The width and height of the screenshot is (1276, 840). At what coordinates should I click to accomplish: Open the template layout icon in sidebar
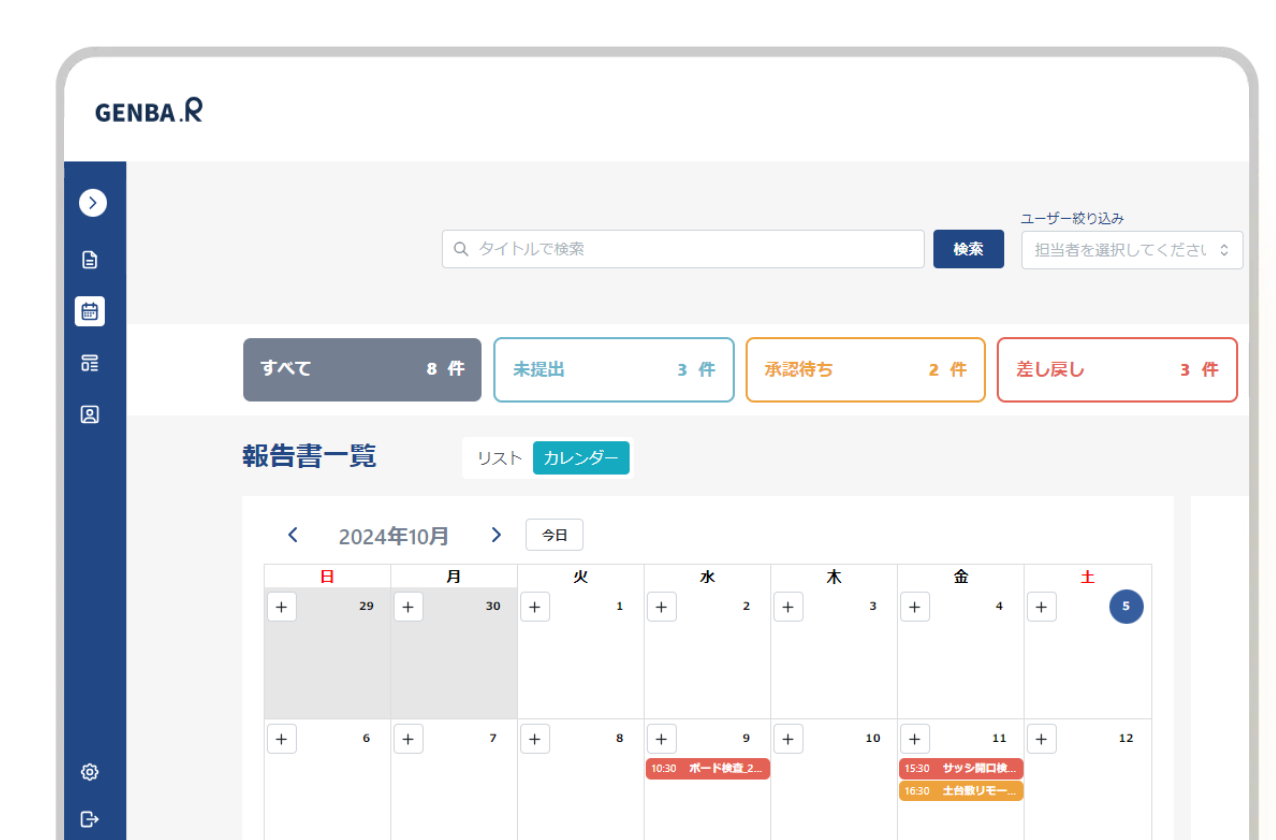90,363
